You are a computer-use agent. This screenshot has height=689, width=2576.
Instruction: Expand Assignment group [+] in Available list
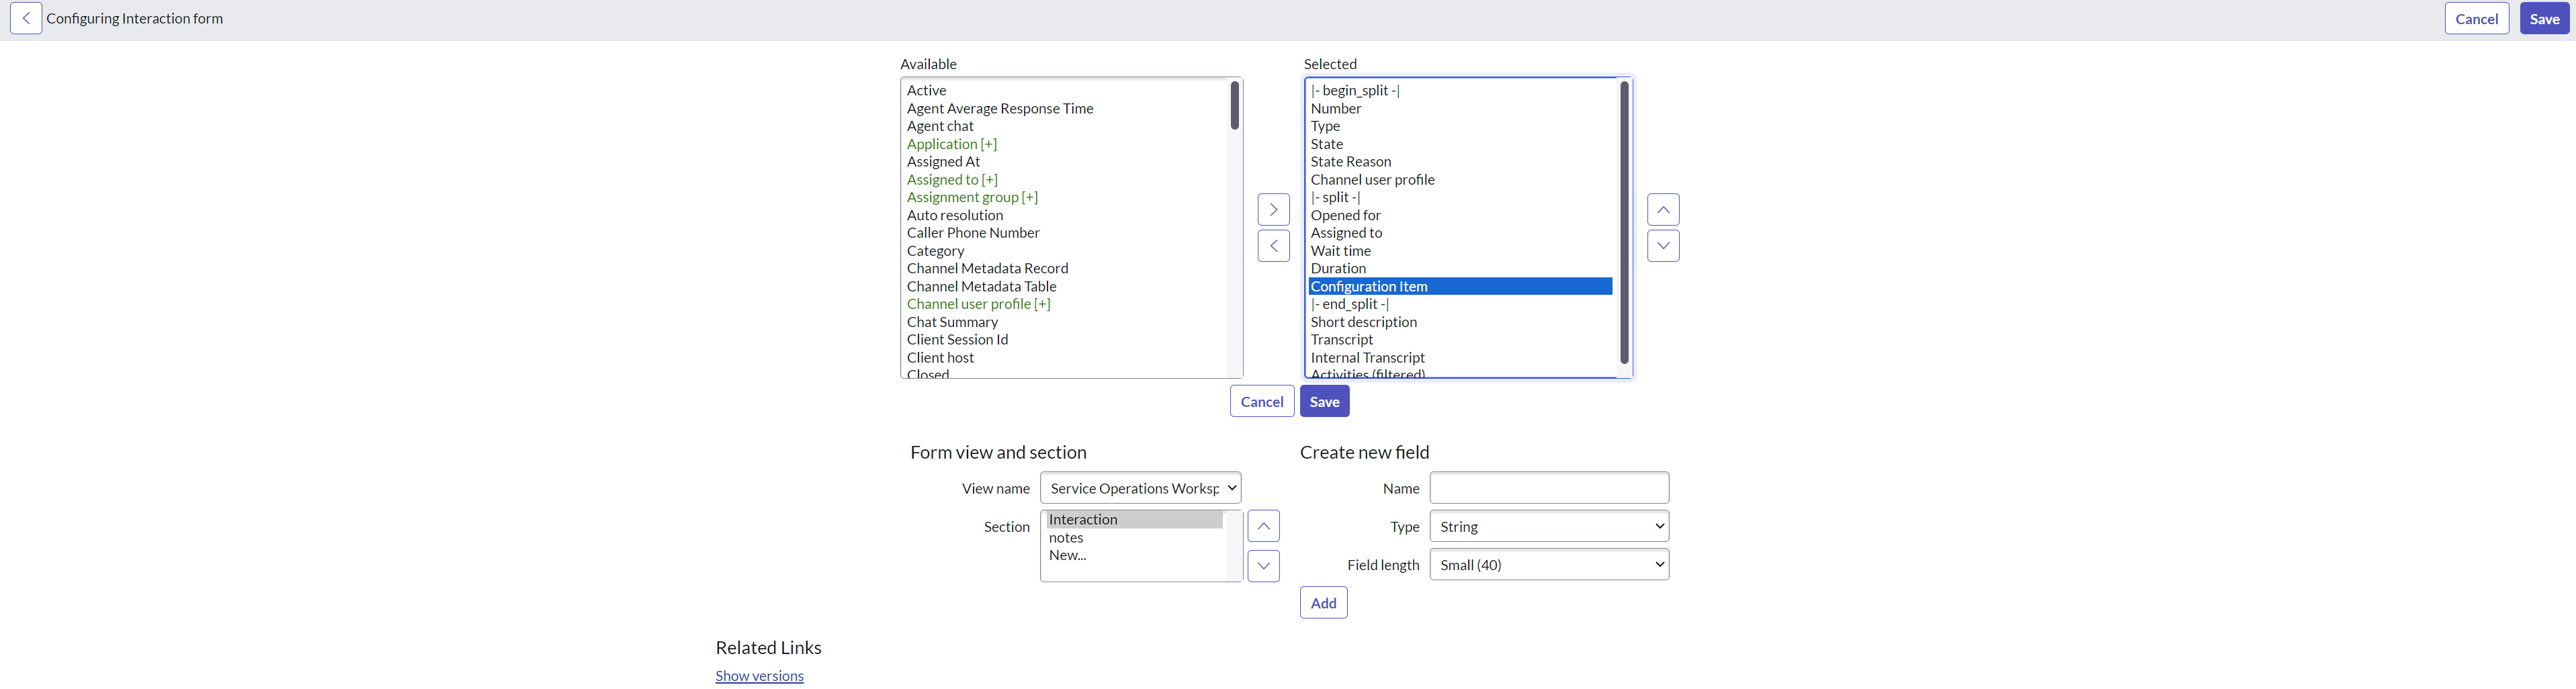[972, 198]
